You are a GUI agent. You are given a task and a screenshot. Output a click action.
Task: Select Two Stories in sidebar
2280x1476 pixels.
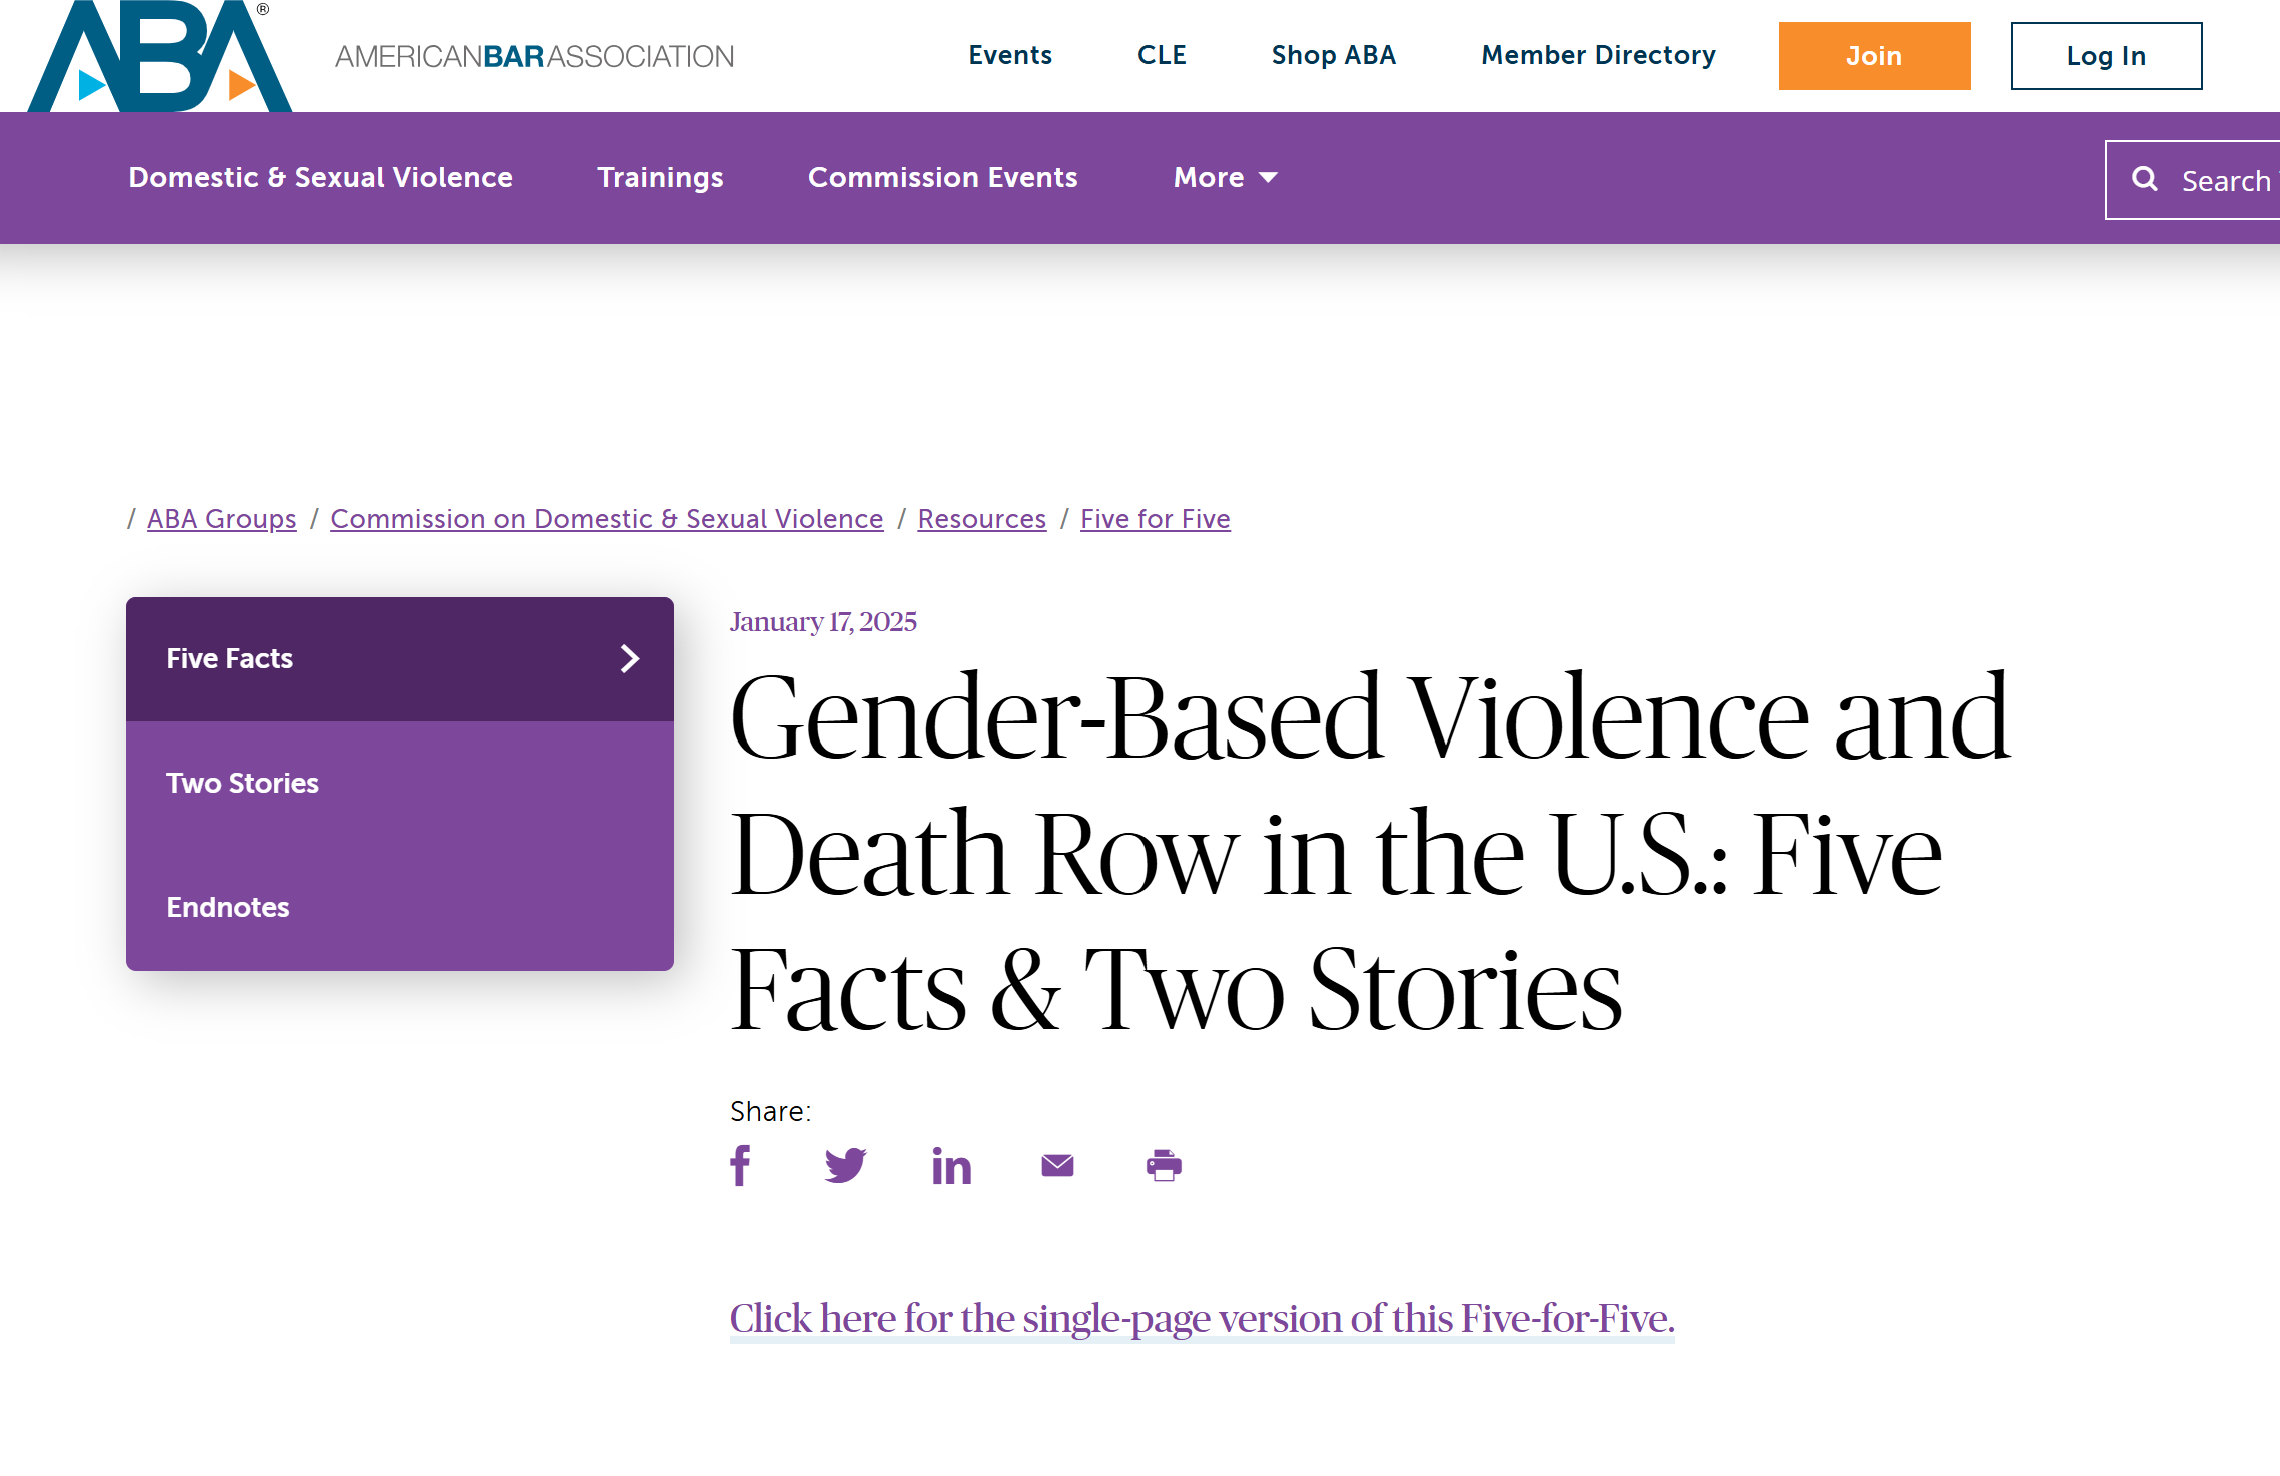242,783
